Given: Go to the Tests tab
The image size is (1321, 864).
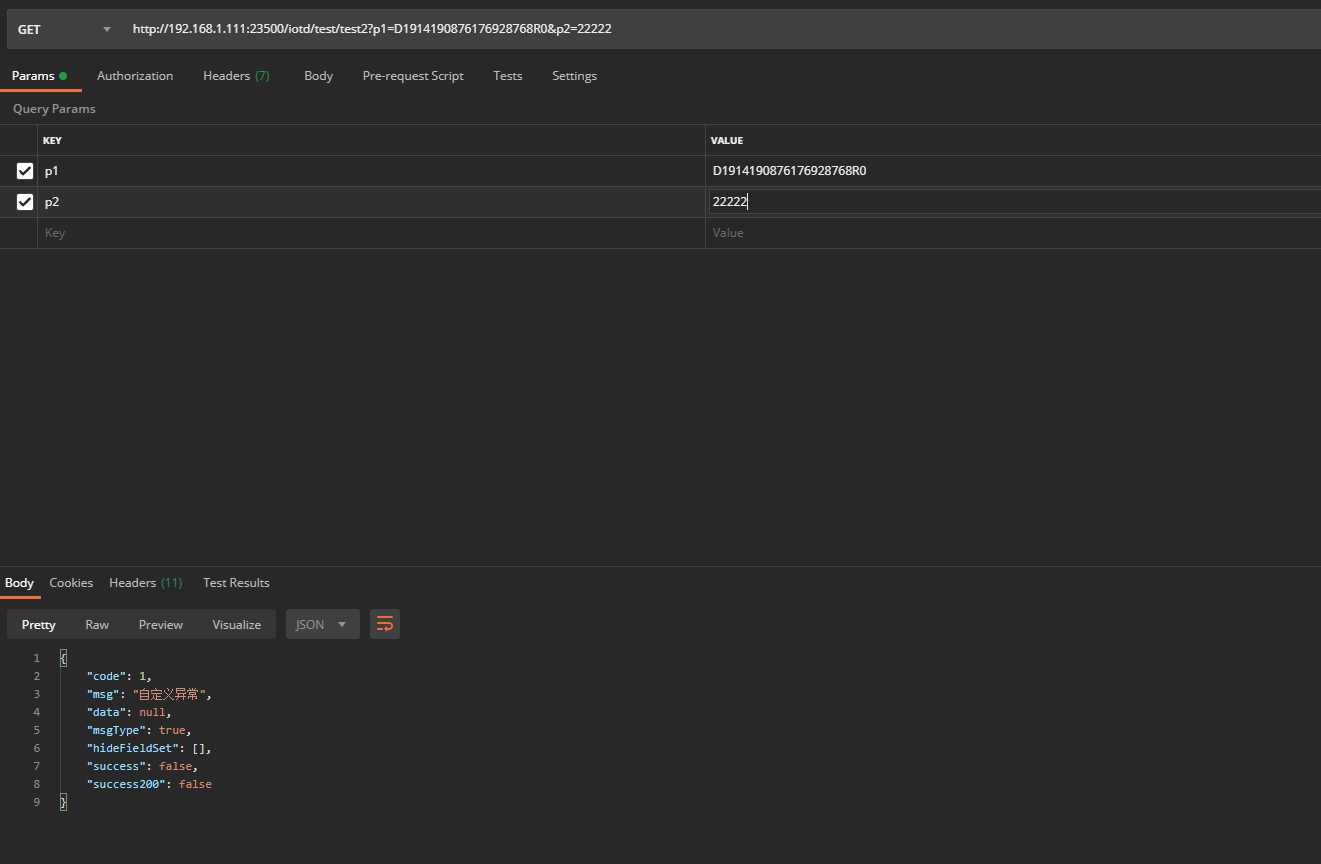Looking at the screenshot, I should click(x=507, y=76).
